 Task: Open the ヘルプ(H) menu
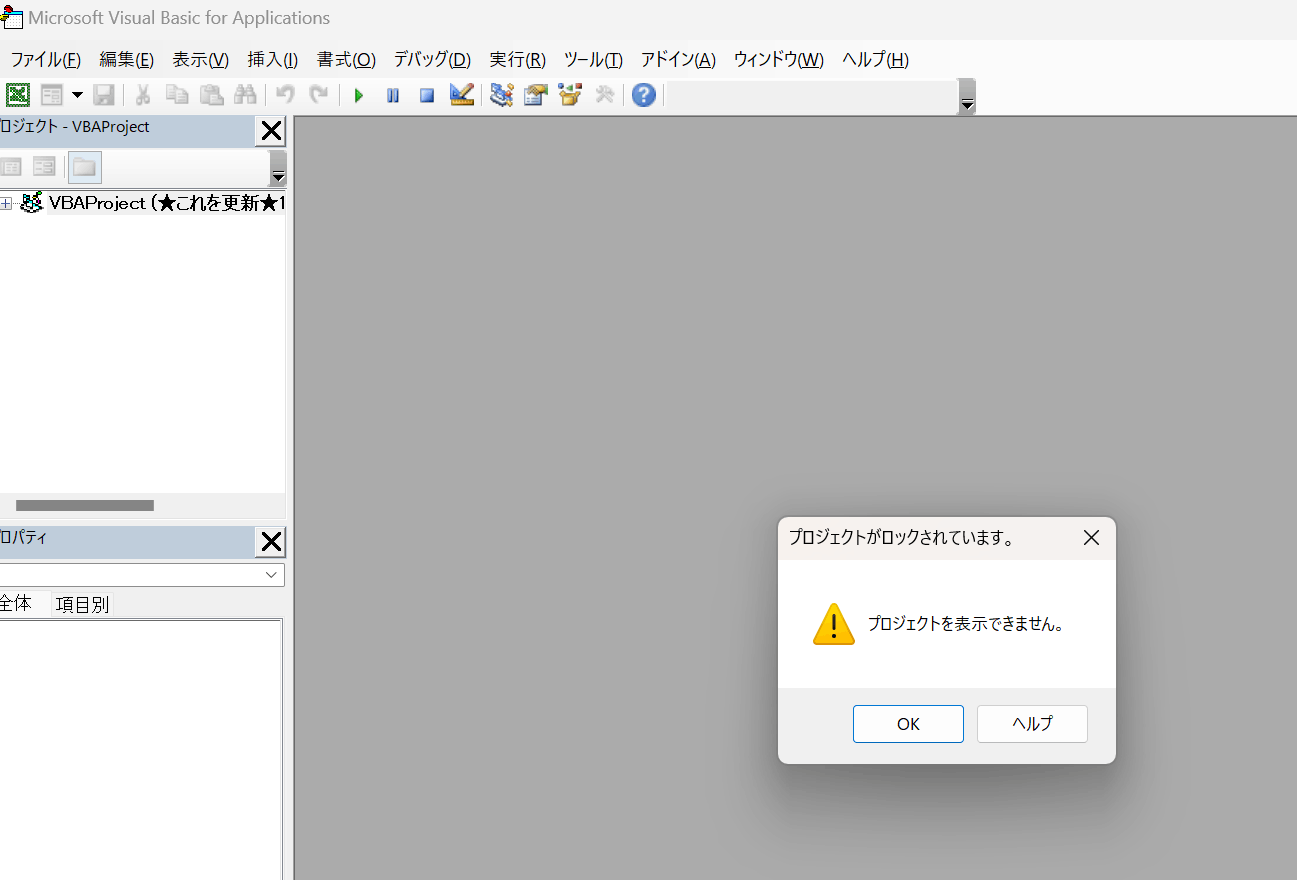[x=875, y=59]
